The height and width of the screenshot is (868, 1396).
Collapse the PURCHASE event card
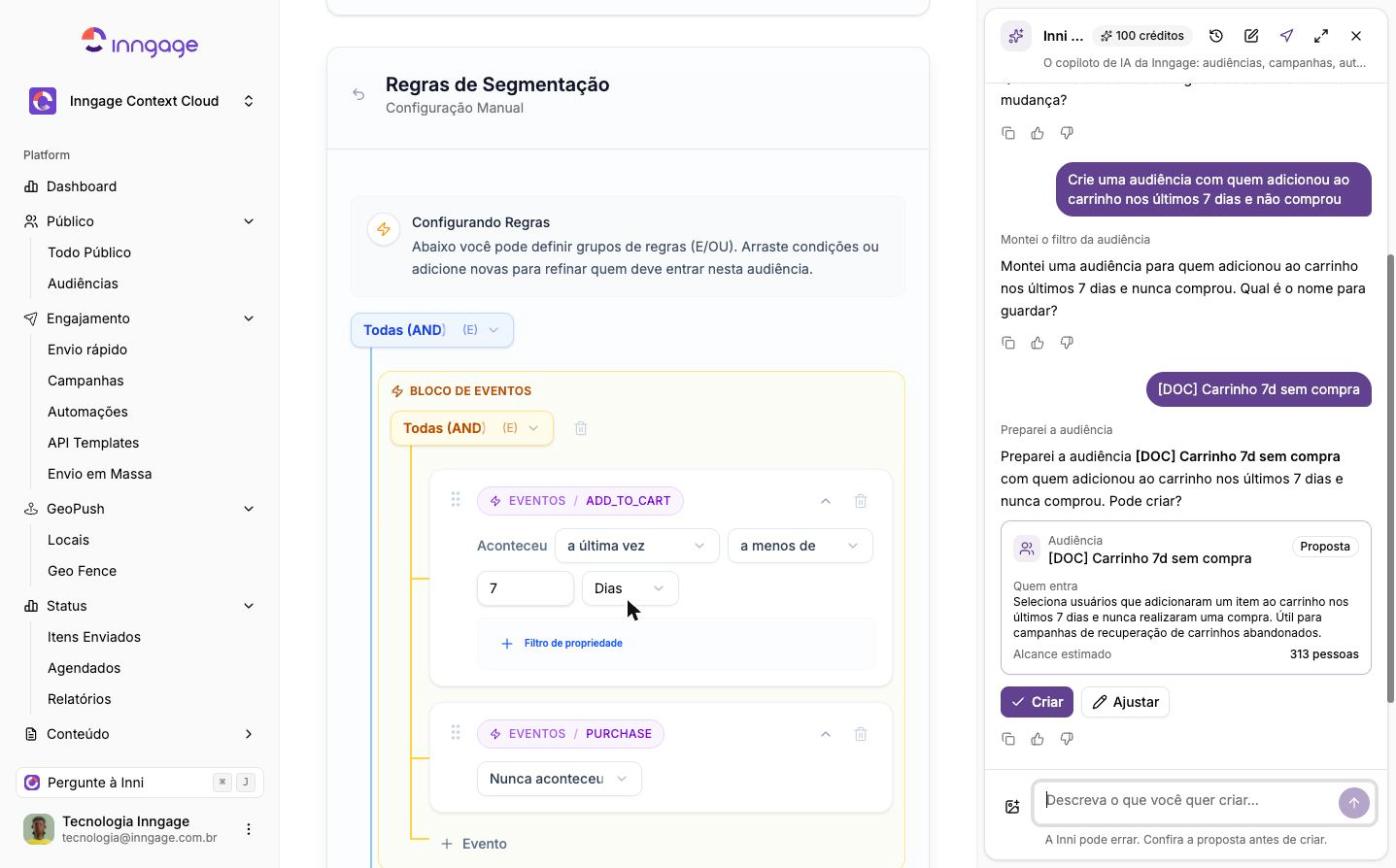[826, 734]
